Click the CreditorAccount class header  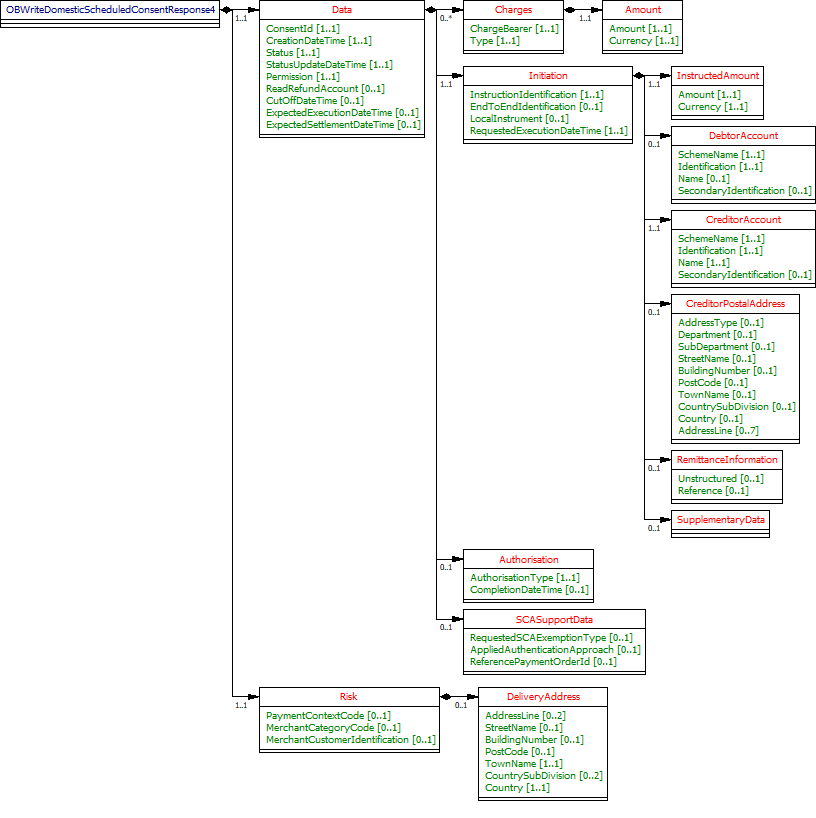pyautogui.click(x=743, y=219)
